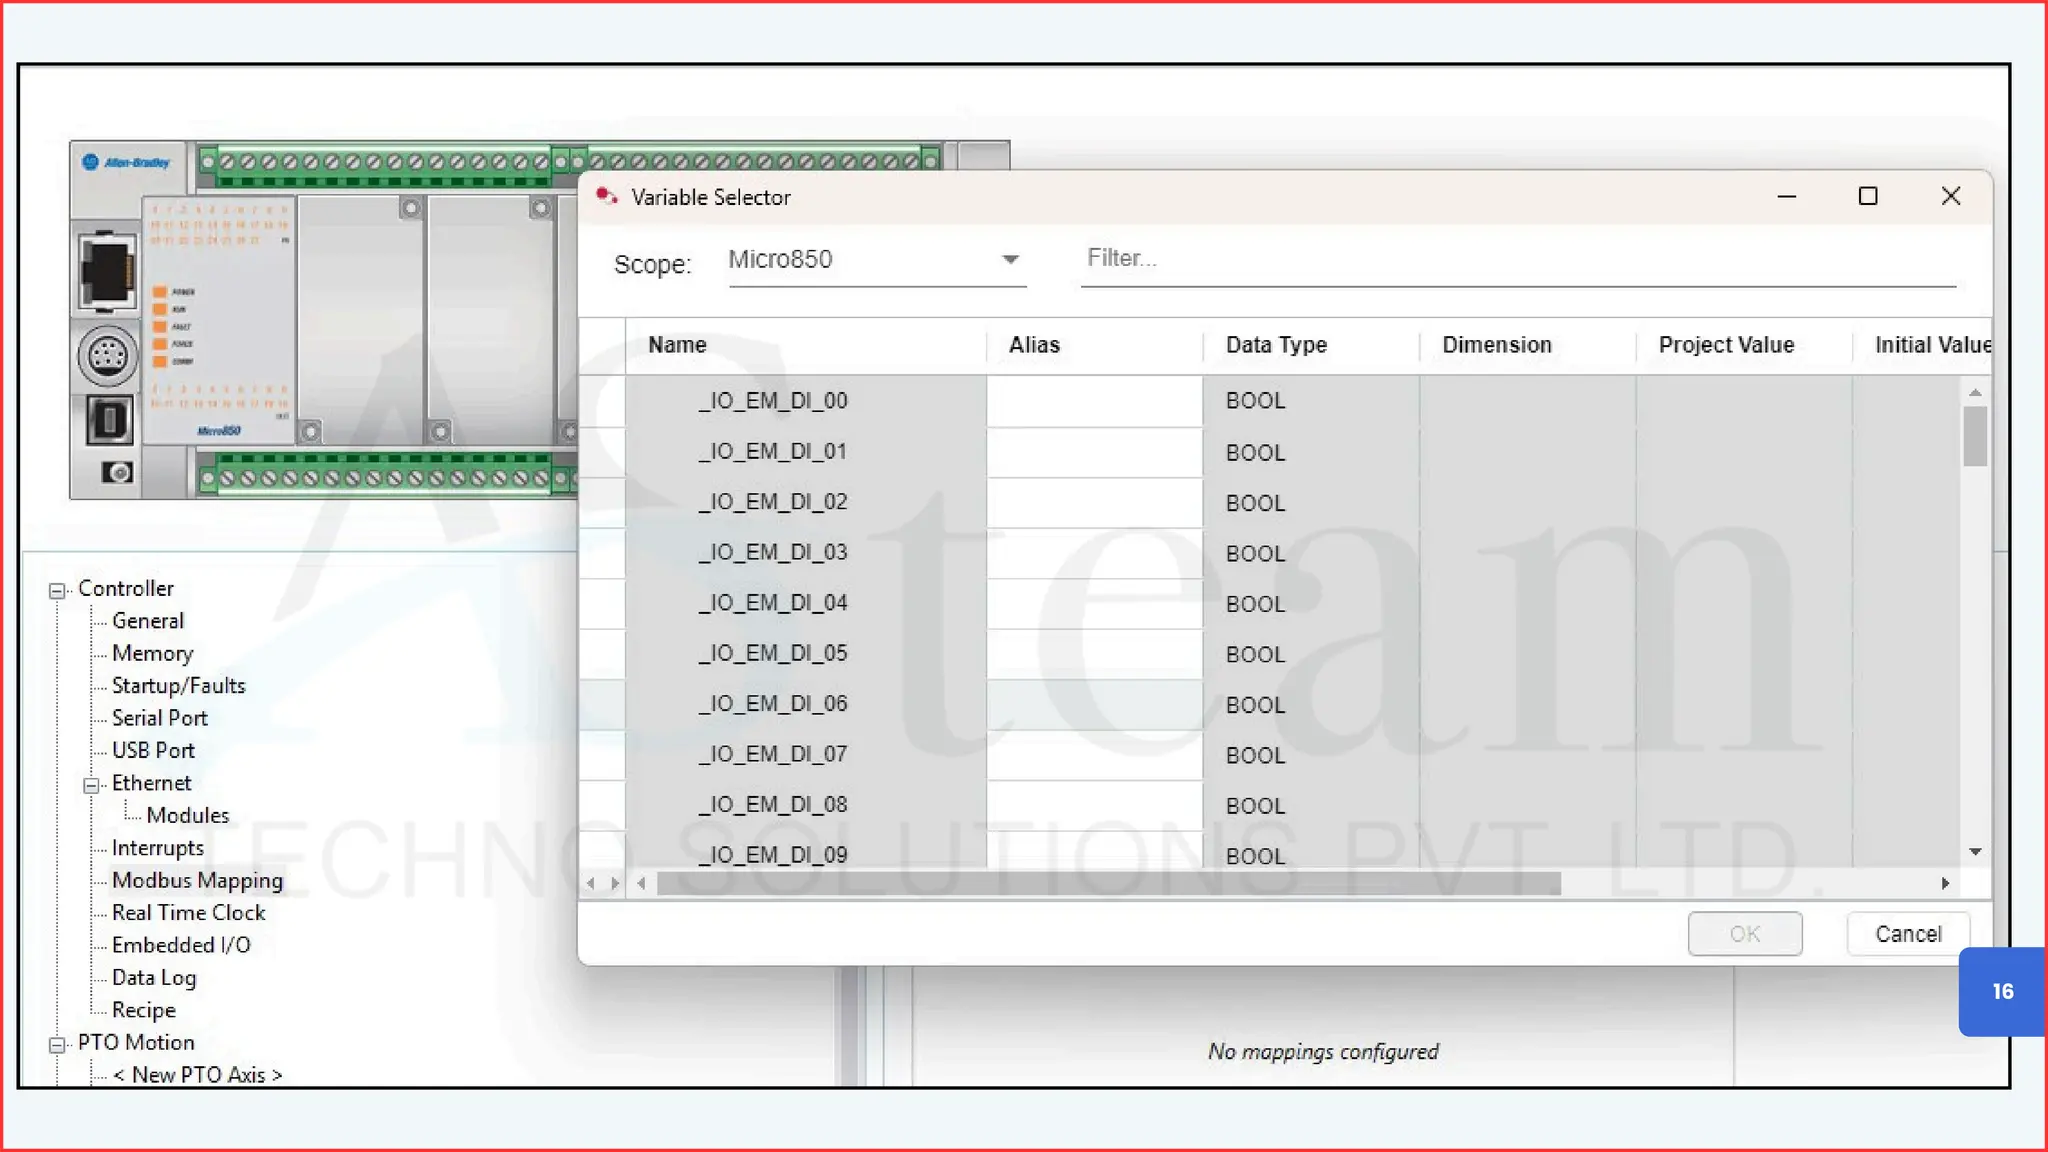Collapse the Controller tree node
Image resolution: width=2048 pixels, height=1152 pixels.
(57, 590)
